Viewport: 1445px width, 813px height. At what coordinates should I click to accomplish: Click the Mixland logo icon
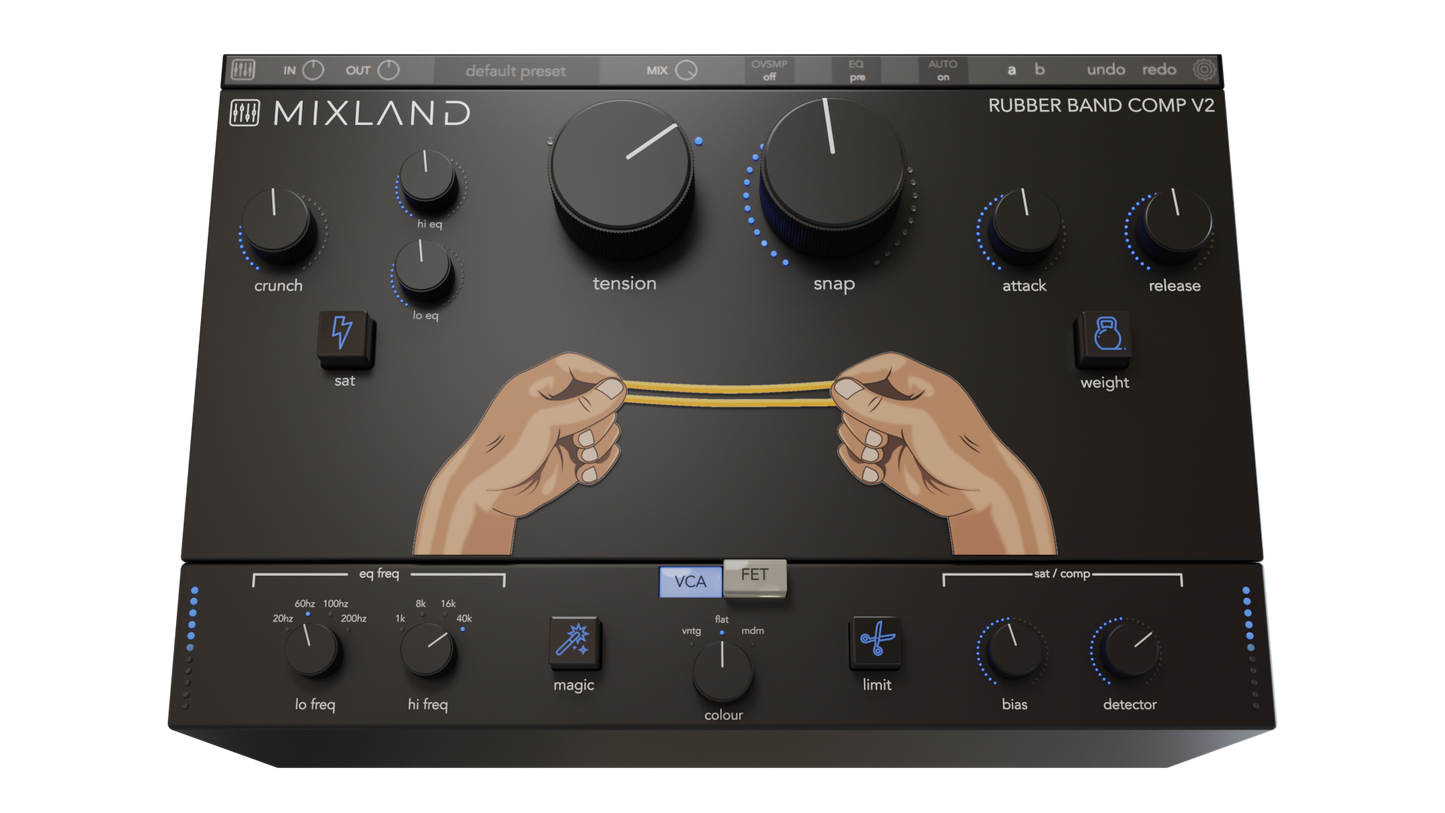tap(246, 113)
